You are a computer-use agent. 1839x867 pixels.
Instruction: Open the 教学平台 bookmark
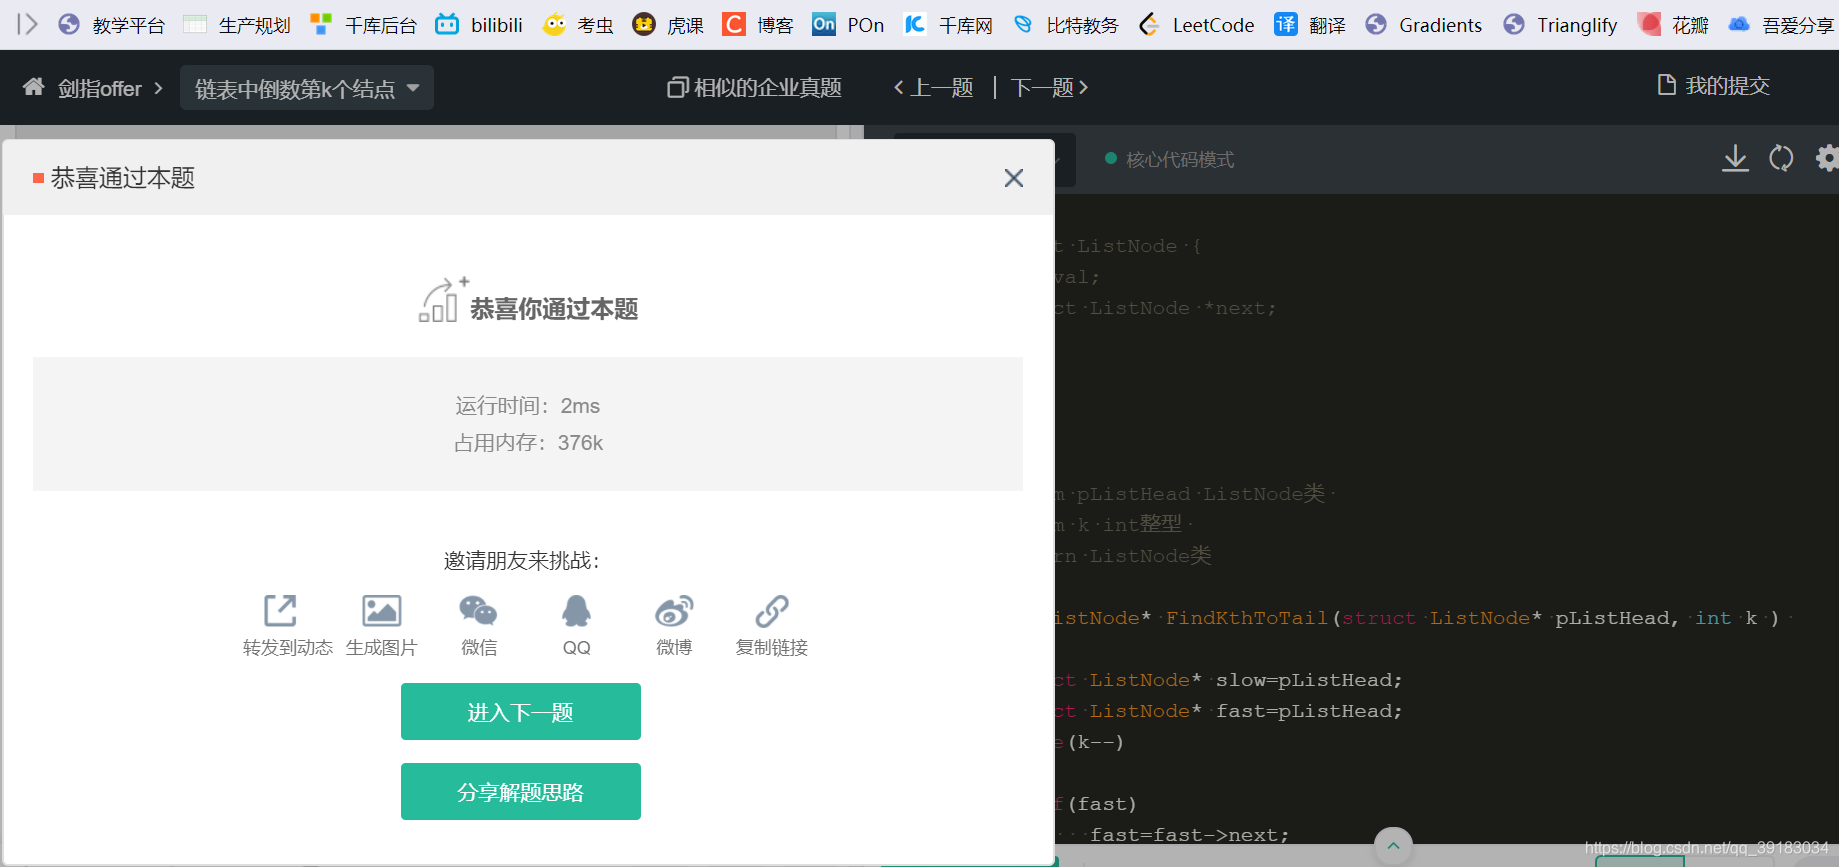point(111,25)
